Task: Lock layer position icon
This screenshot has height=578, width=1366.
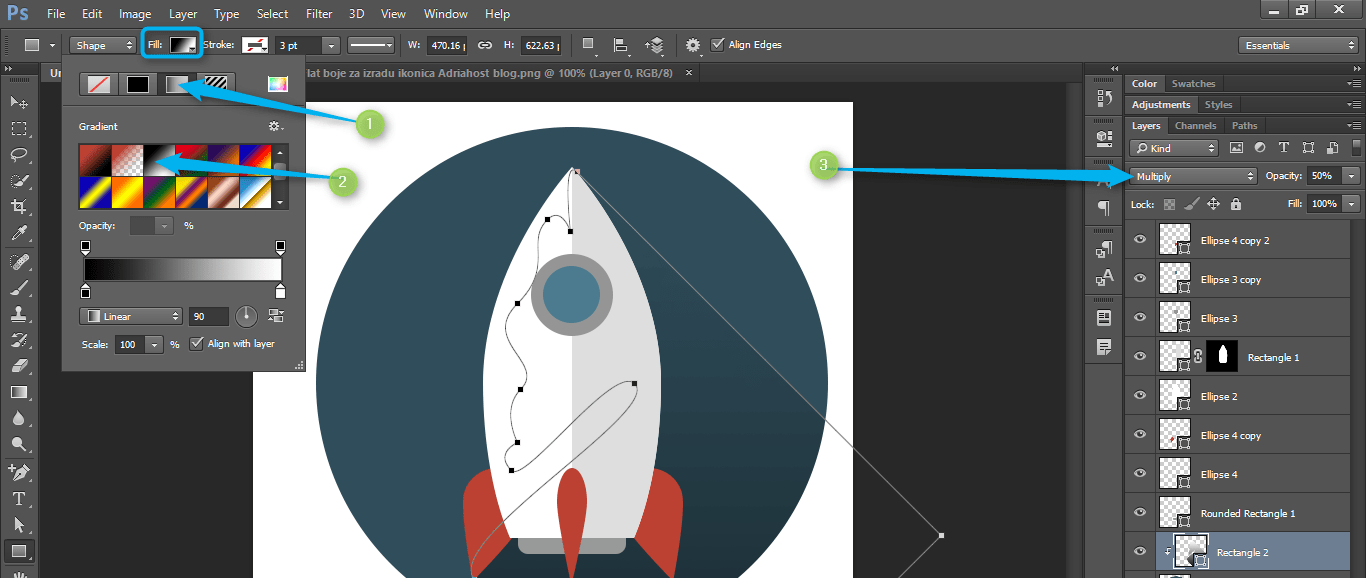Action: click(x=1213, y=204)
